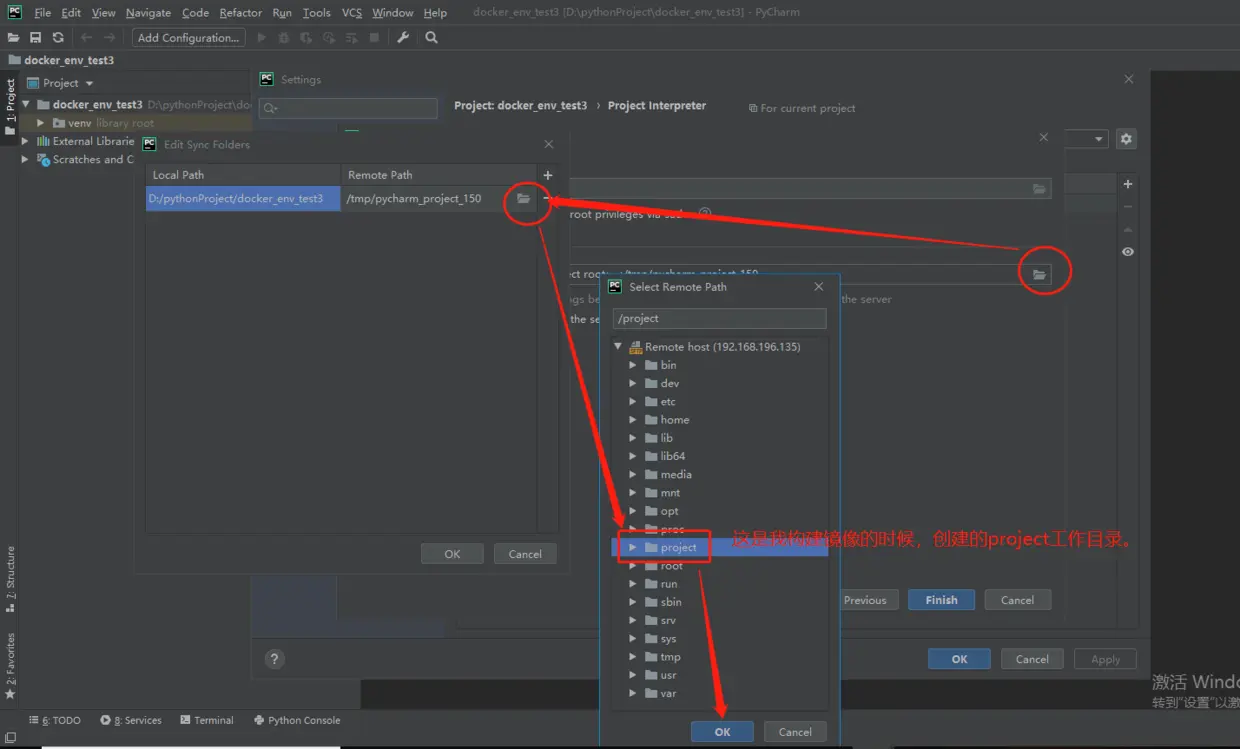
Task: Click Cancel in Select Remote Path dialog
Action: (795, 732)
